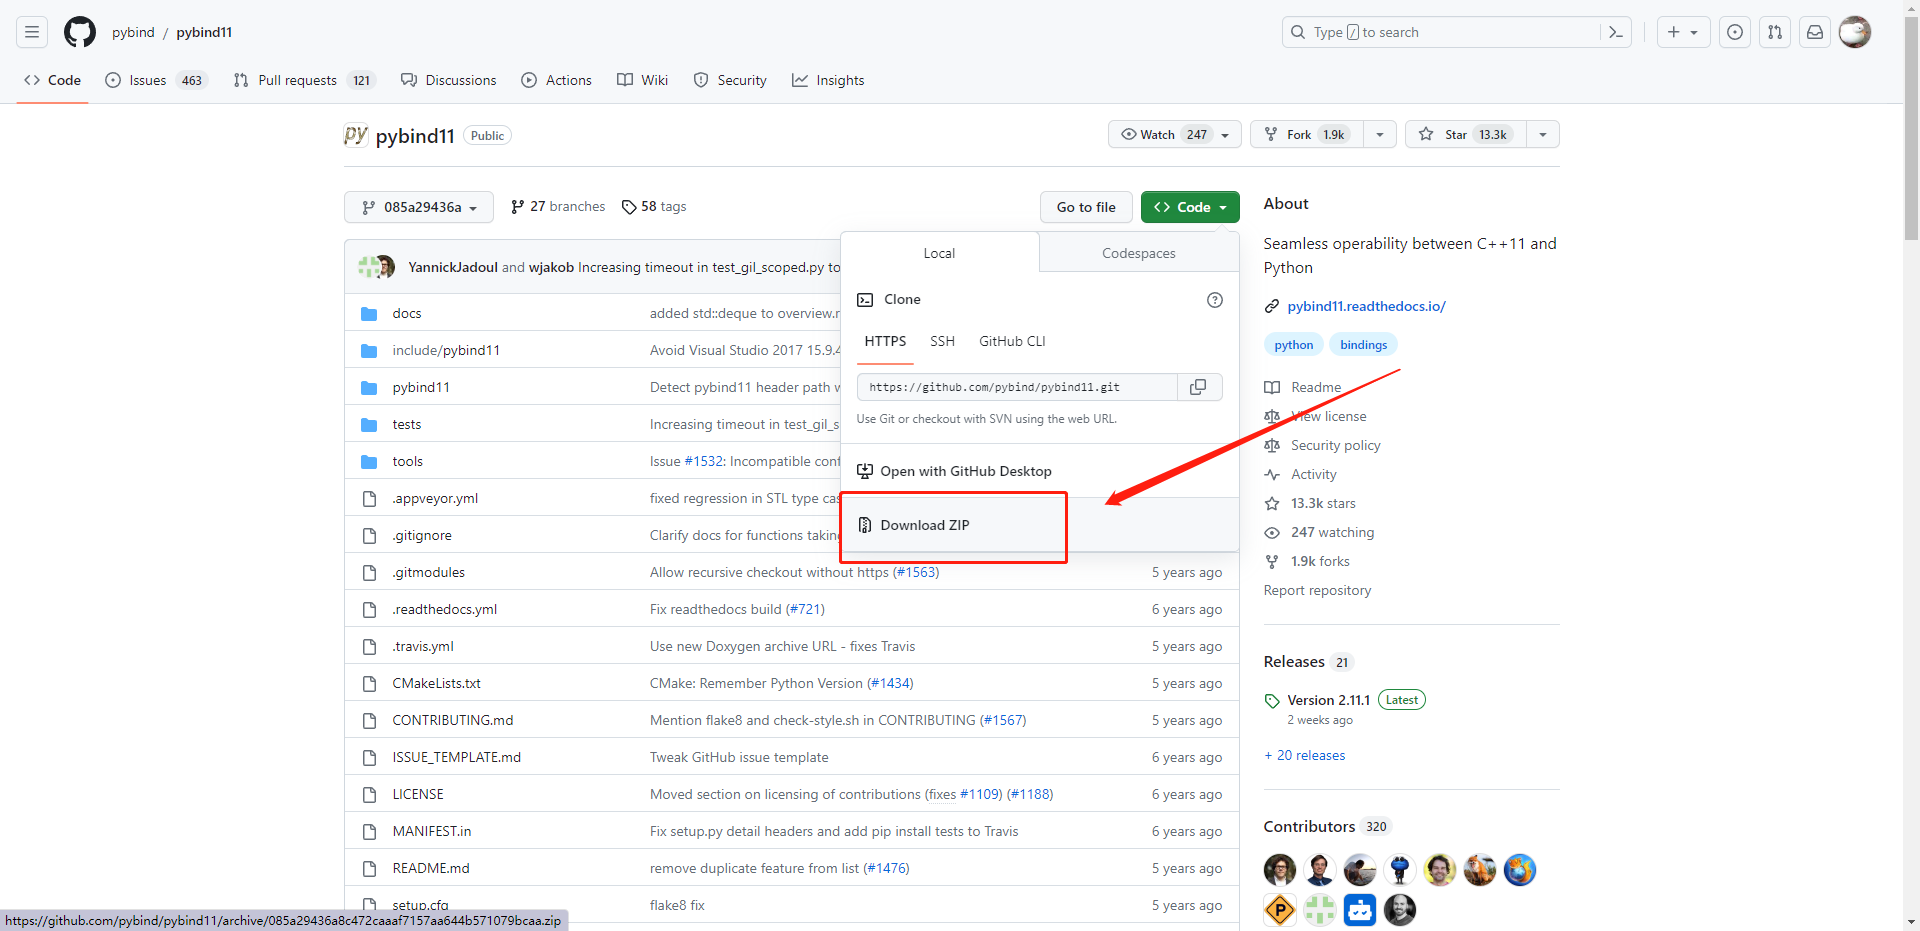Open the command palette icon
The image size is (1920, 931).
(1615, 32)
